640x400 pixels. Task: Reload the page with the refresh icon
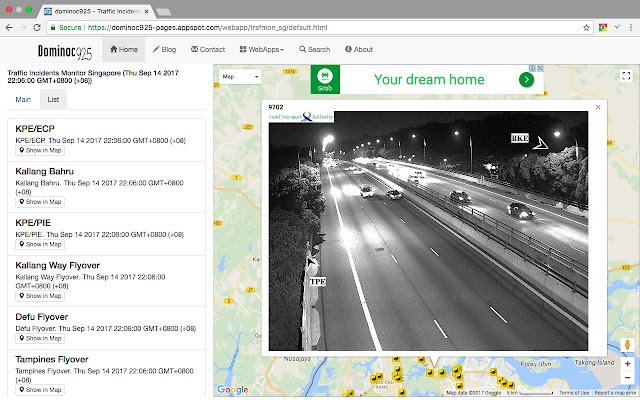pyautogui.click(x=37, y=27)
